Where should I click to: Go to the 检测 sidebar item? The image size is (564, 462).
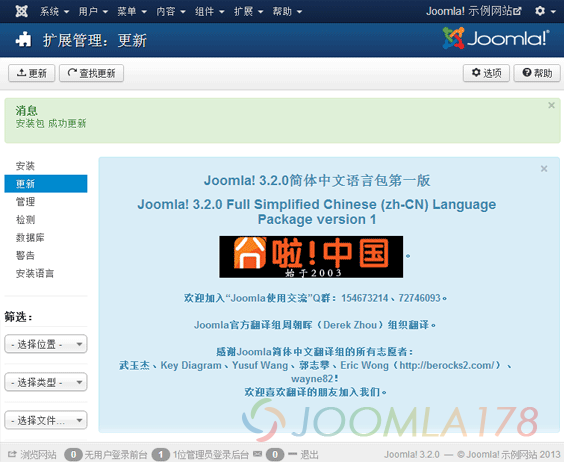(x=25, y=219)
